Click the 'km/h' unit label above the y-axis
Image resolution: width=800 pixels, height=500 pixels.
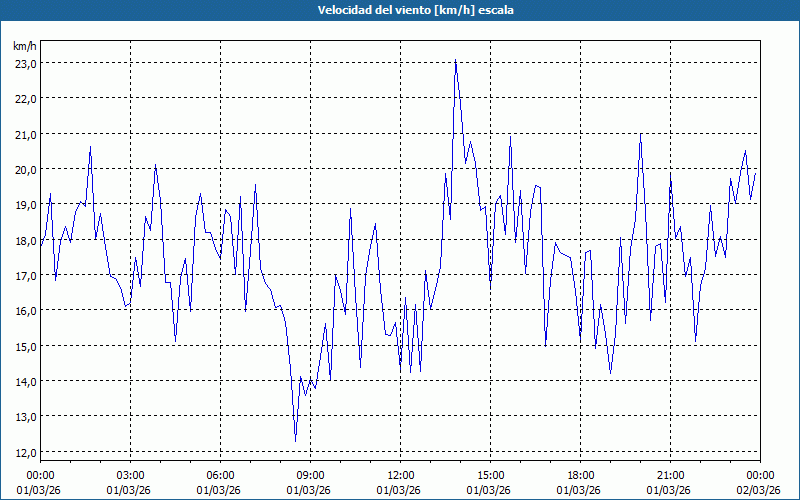(x=24, y=46)
